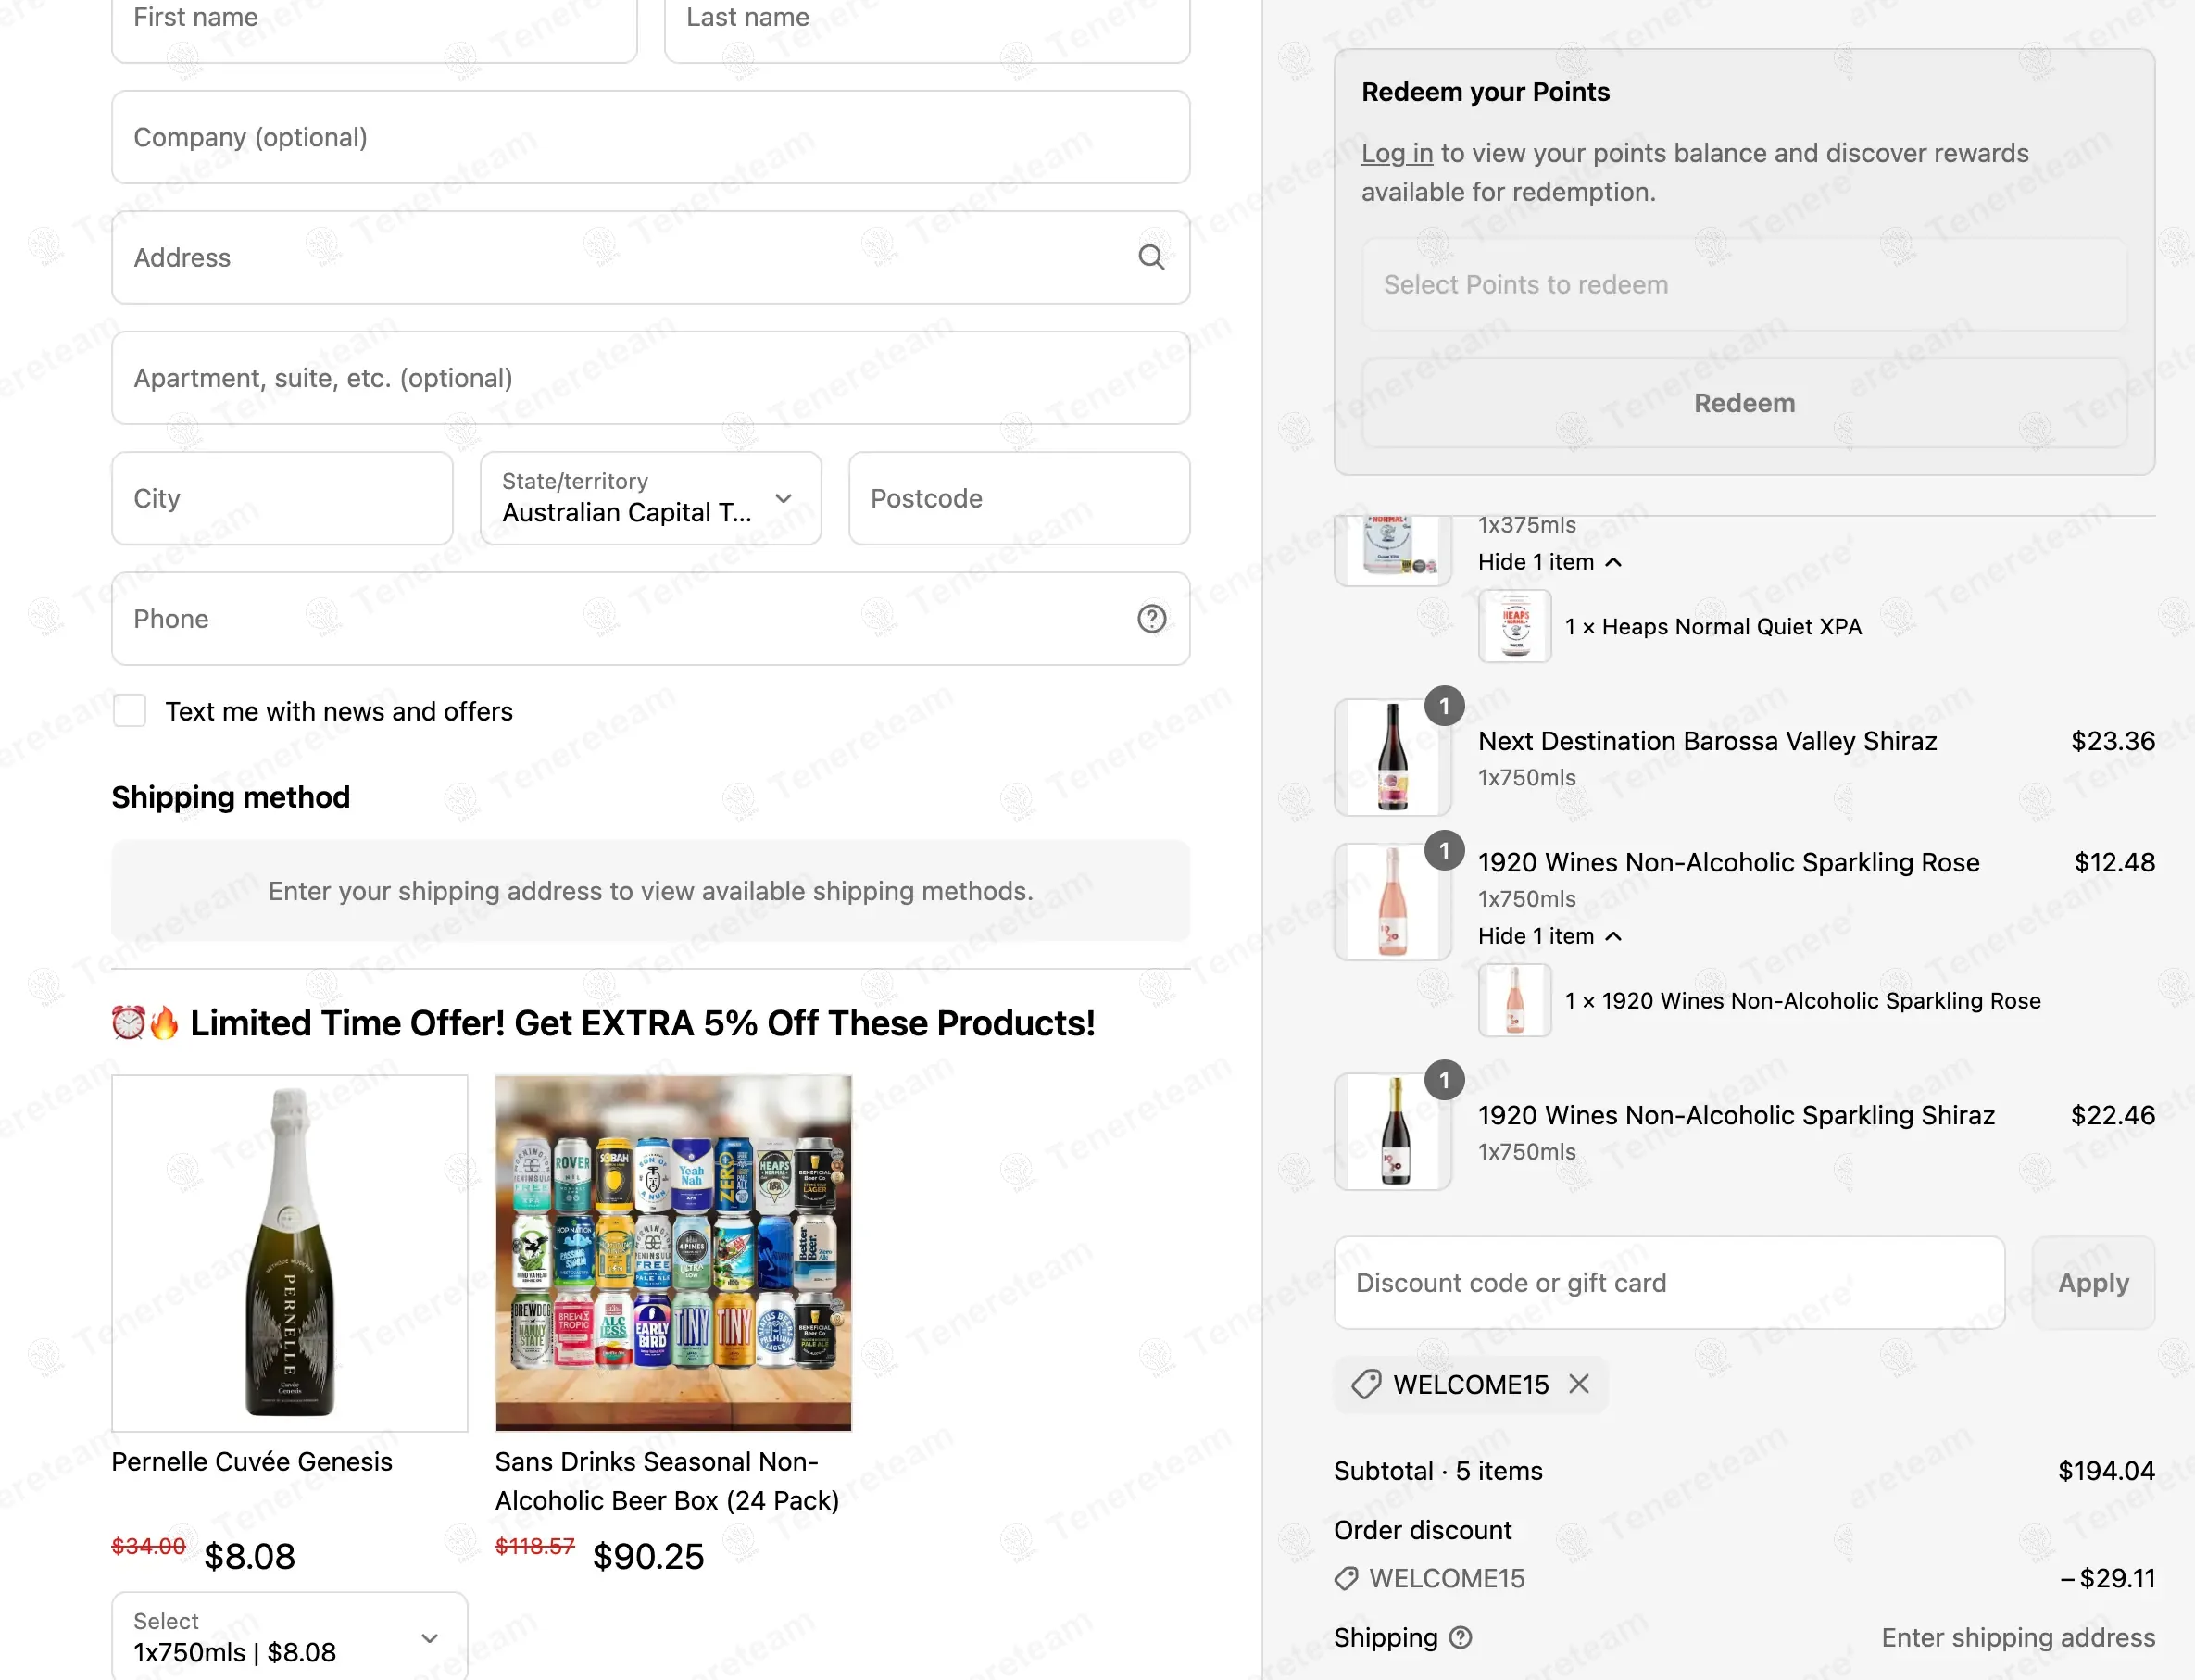Click the Select Points to redeem field
The width and height of the screenshot is (2195, 1680).
point(1743,285)
